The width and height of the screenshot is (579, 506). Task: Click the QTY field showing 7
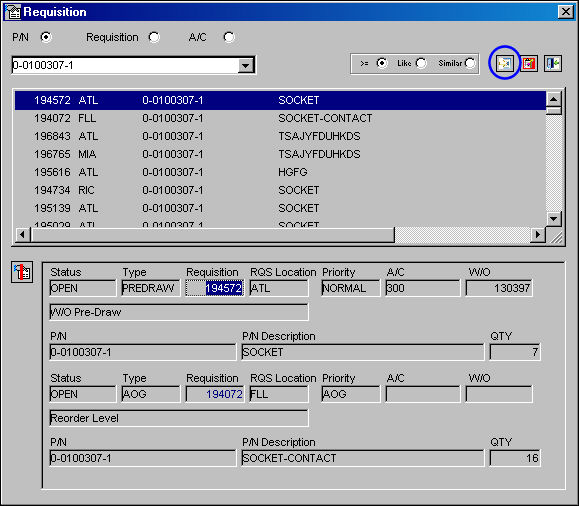[x=515, y=352]
